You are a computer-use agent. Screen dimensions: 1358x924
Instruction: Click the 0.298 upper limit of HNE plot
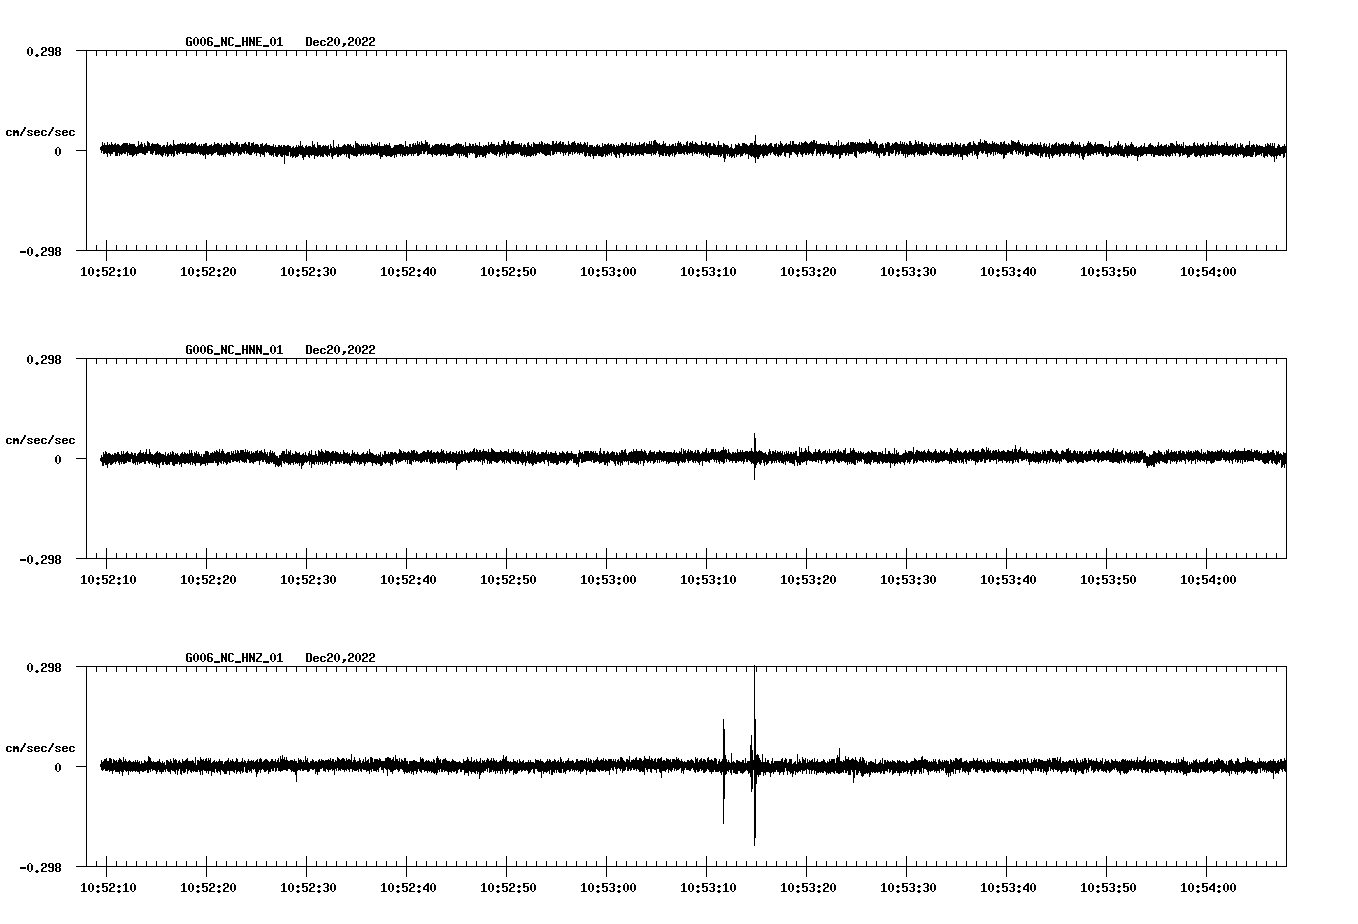43,51
